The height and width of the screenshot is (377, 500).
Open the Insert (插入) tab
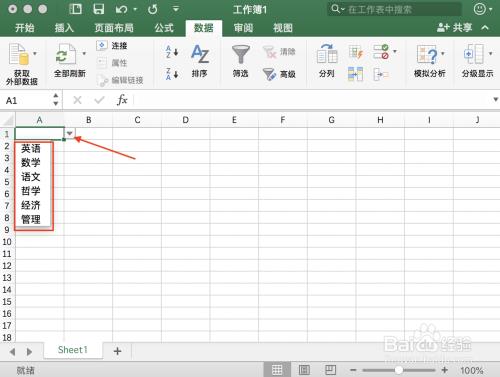(64, 28)
